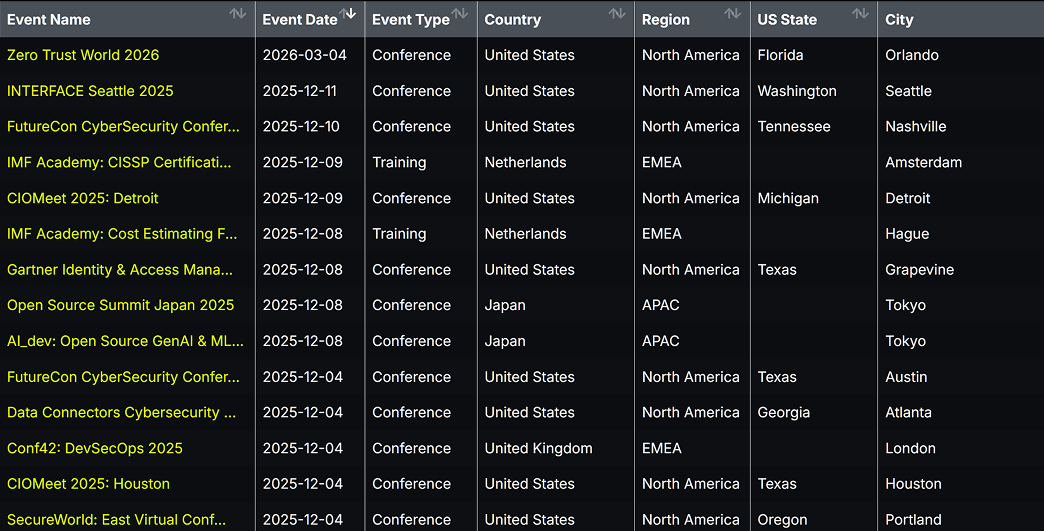Image resolution: width=1044 pixels, height=531 pixels.
Task: Click the City column header
Action: (x=899, y=20)
